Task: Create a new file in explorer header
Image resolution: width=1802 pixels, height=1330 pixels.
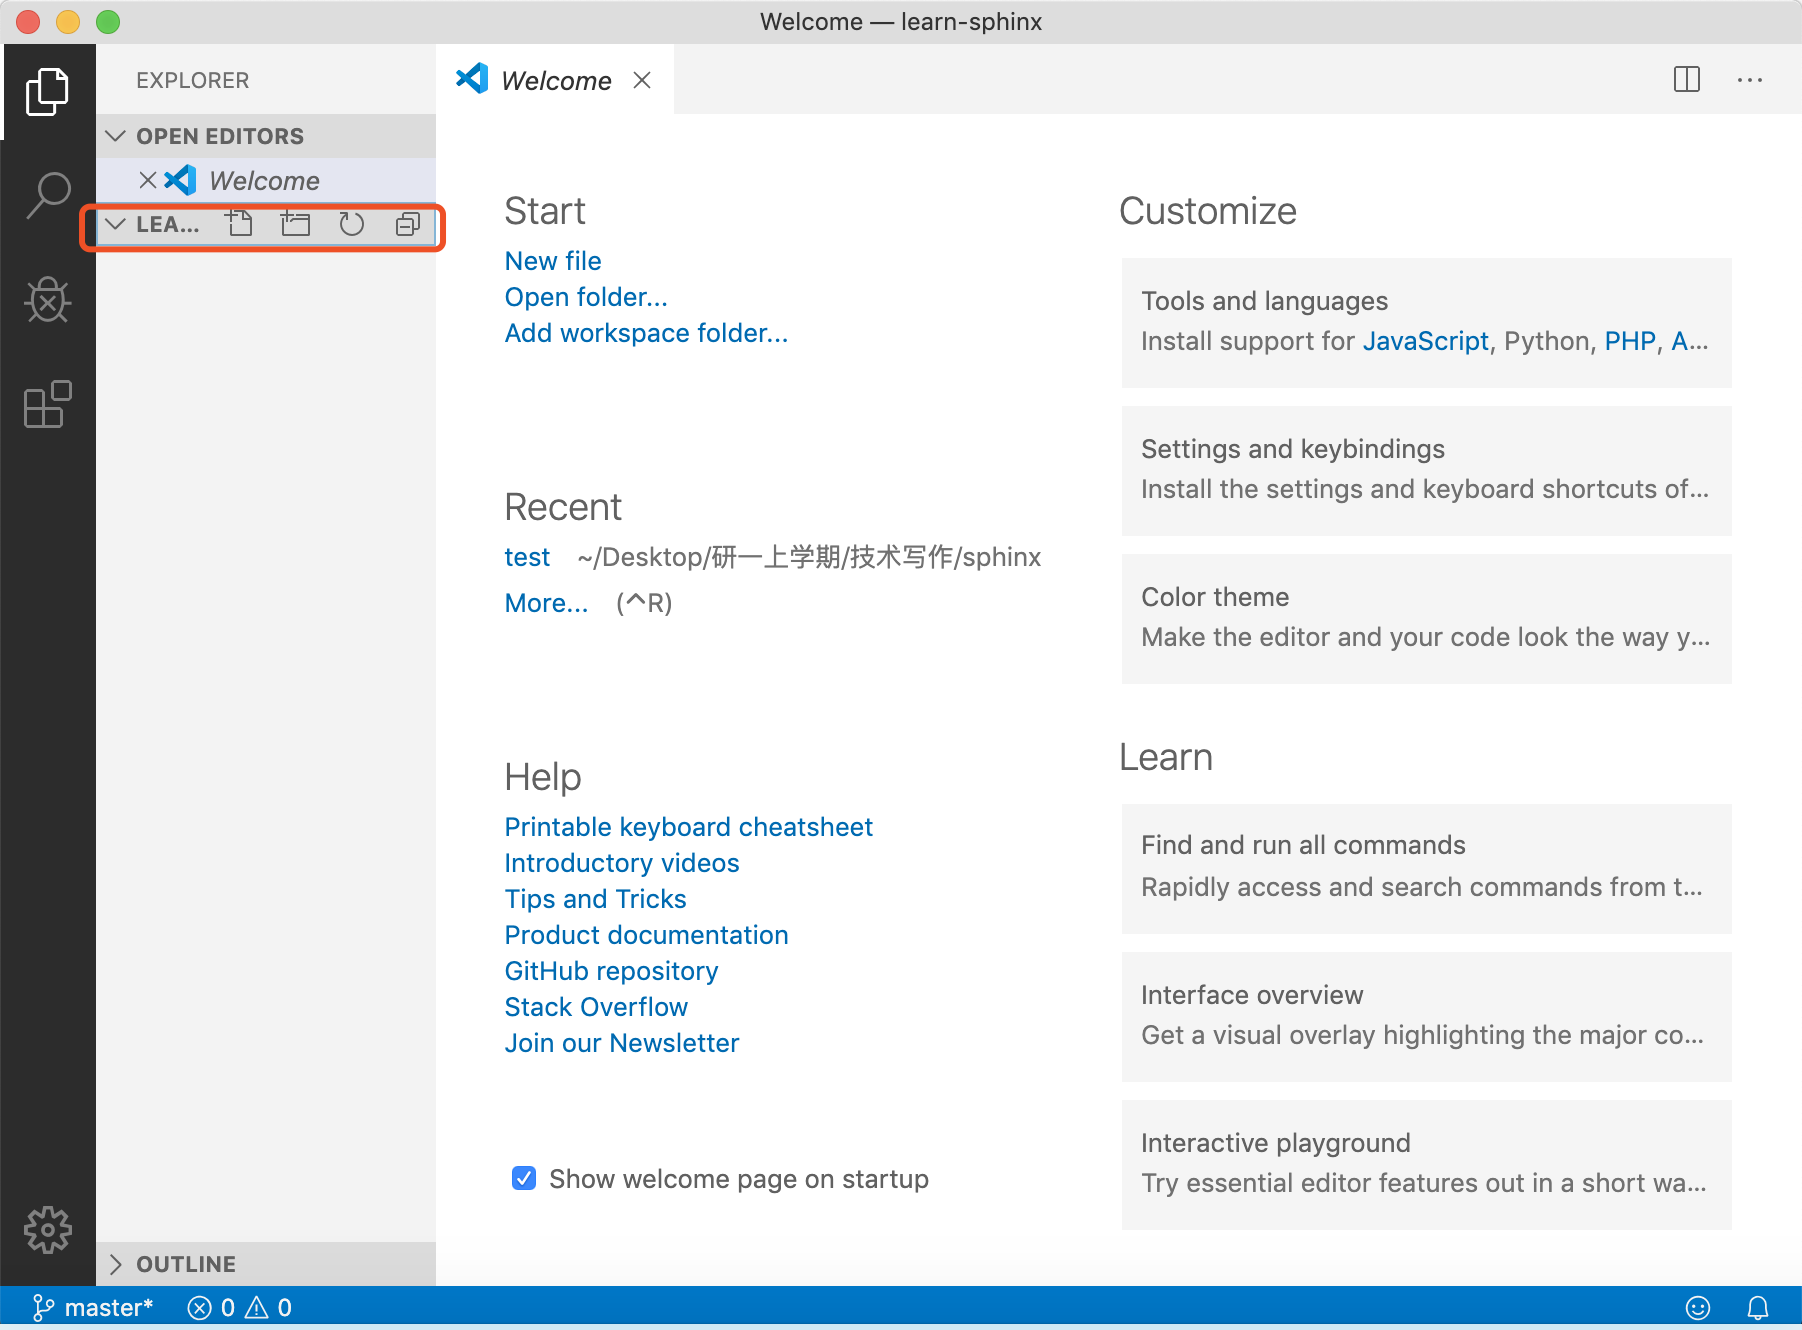Action: coord(239,224)
